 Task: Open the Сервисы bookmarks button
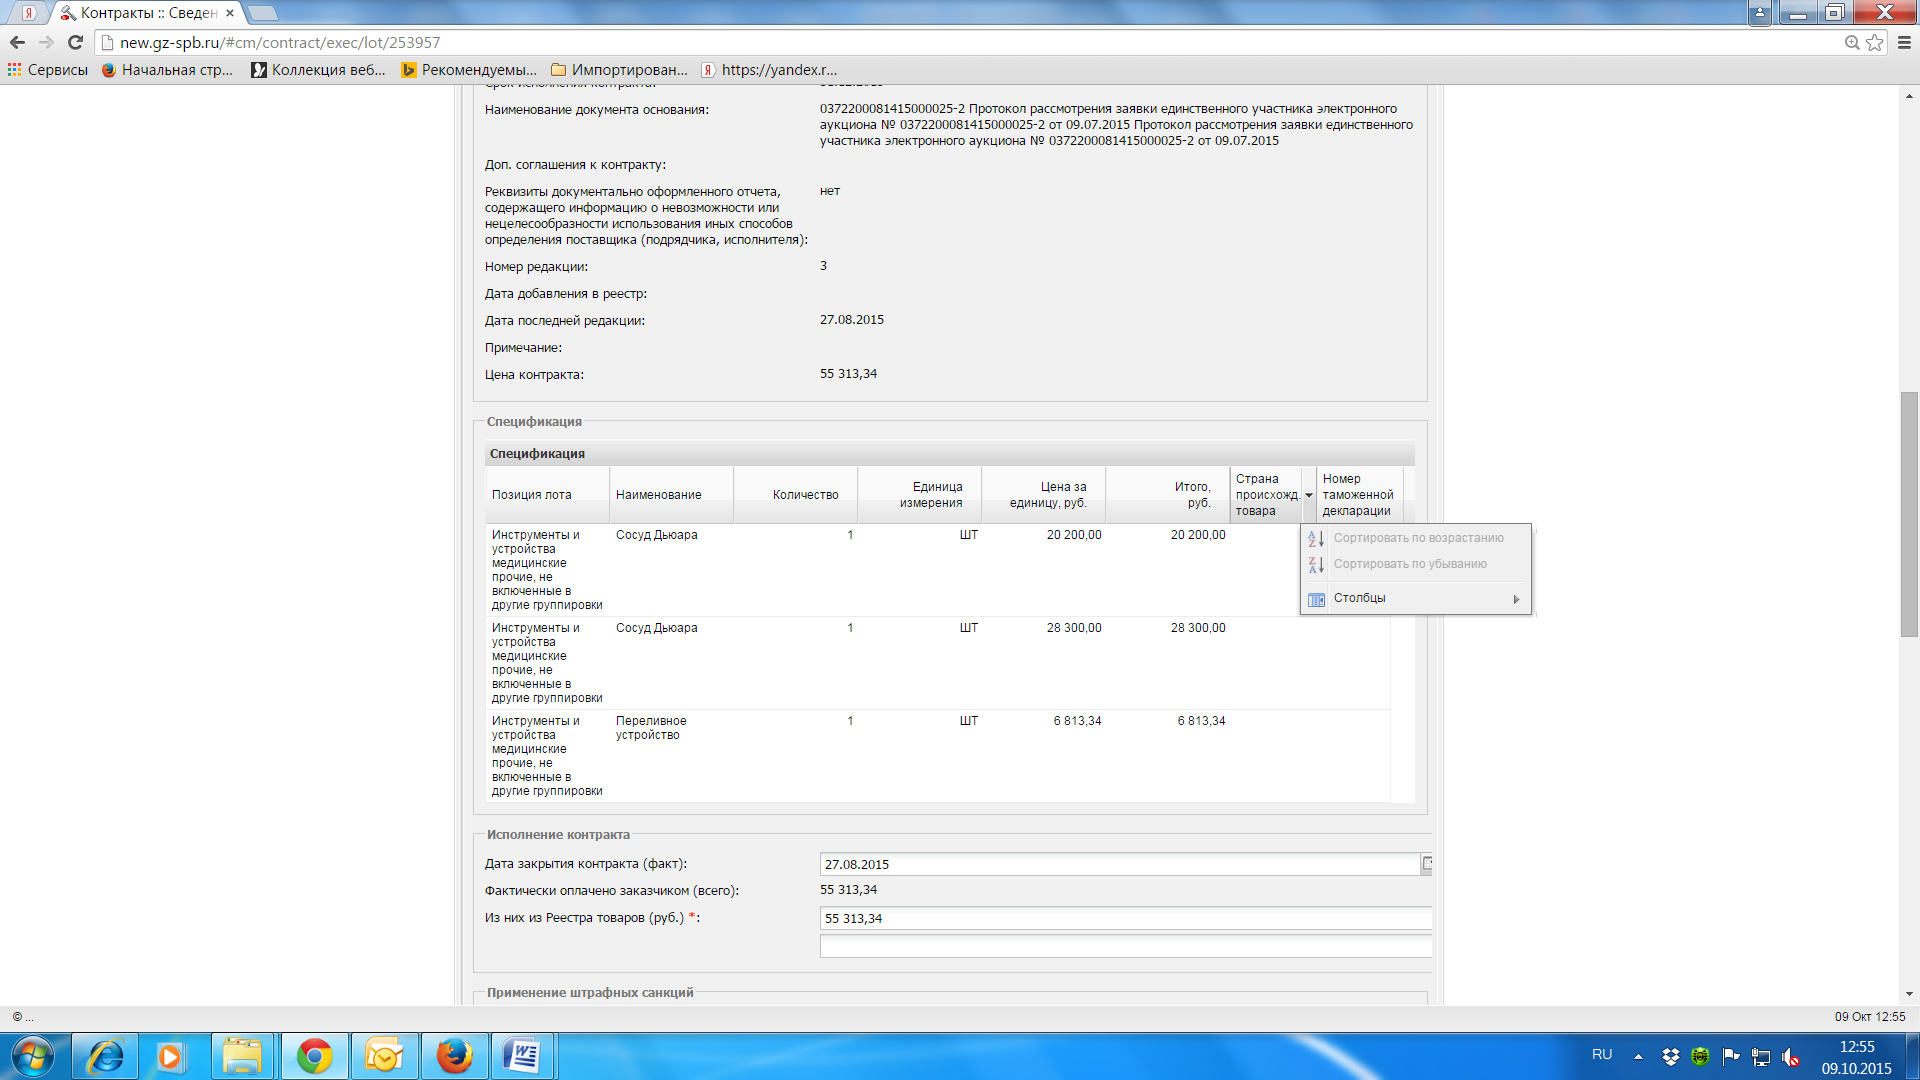48,70
